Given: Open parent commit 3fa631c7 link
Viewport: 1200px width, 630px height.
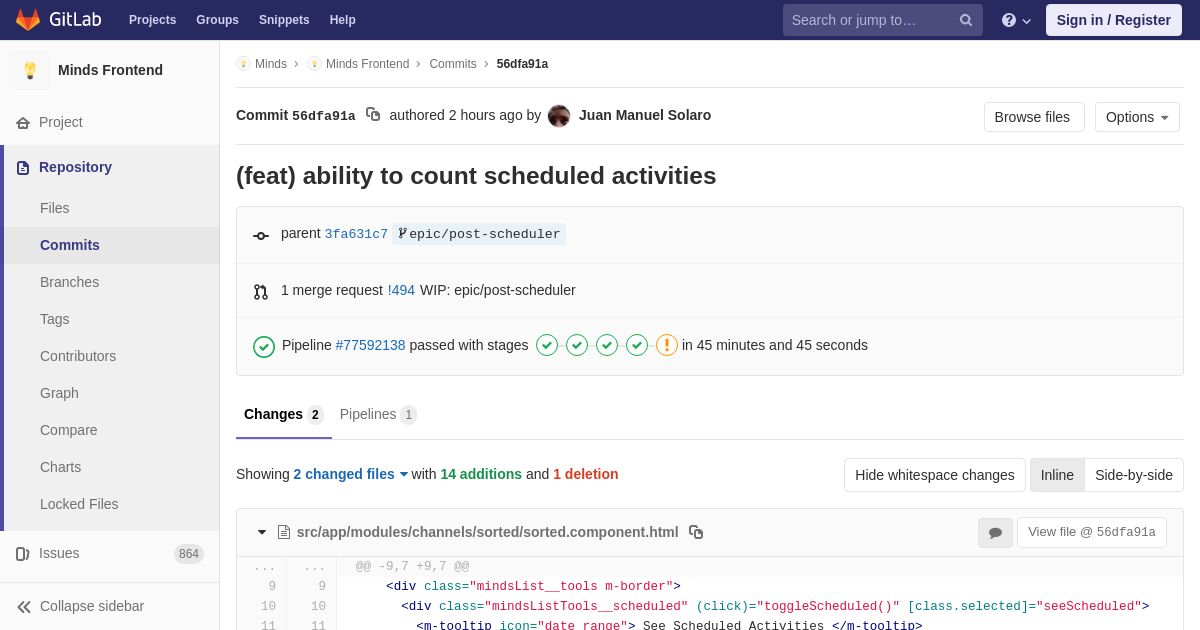Looking at the screenshot, I should tap(356, 234).
